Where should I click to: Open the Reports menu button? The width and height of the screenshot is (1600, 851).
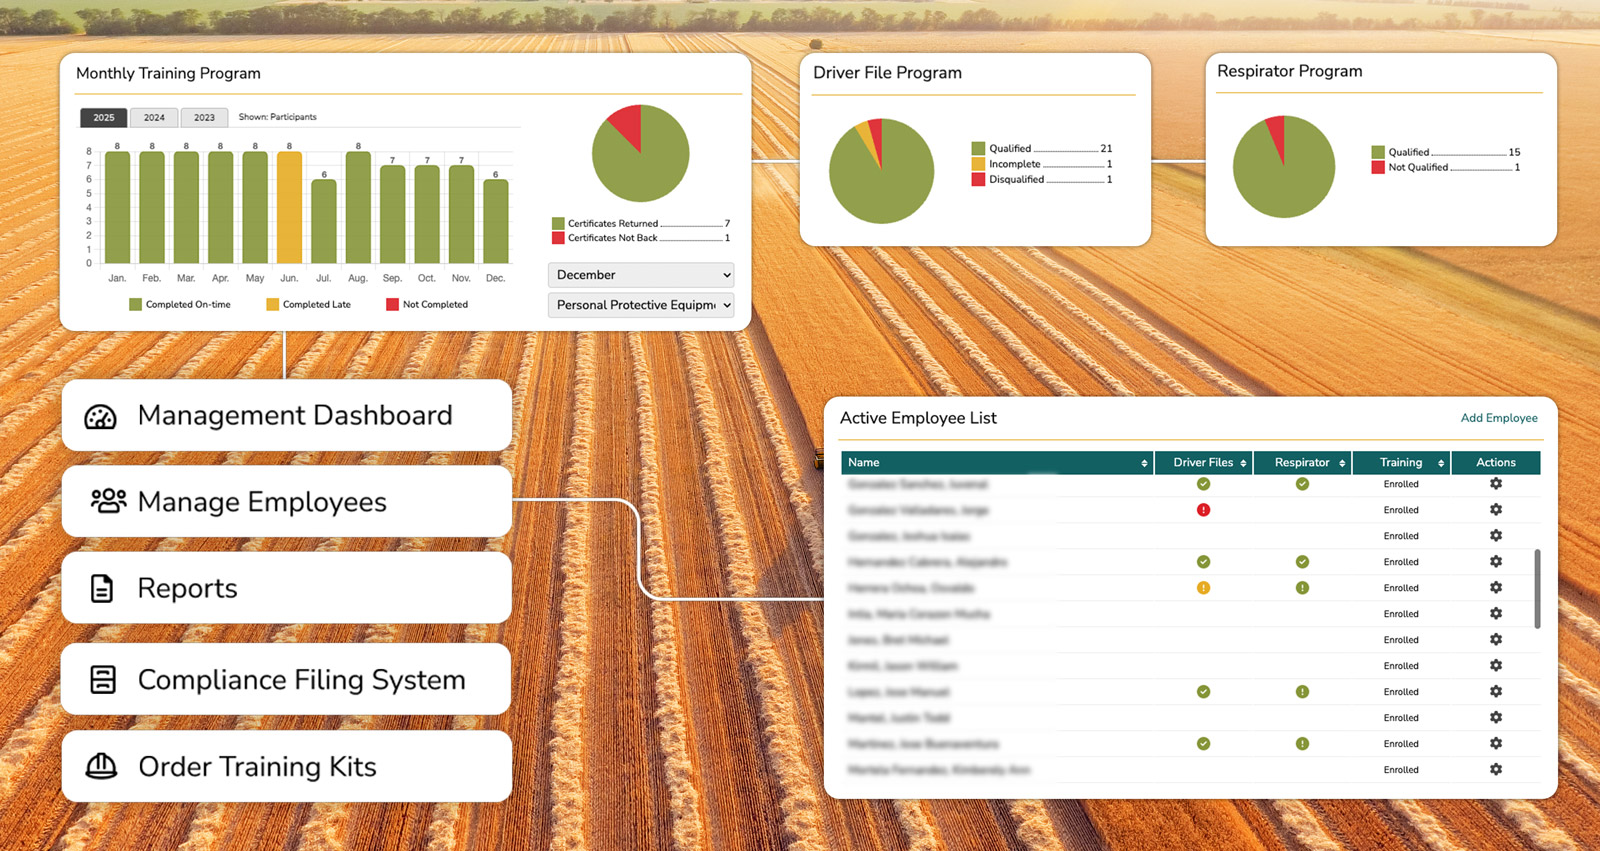[286, 588]
